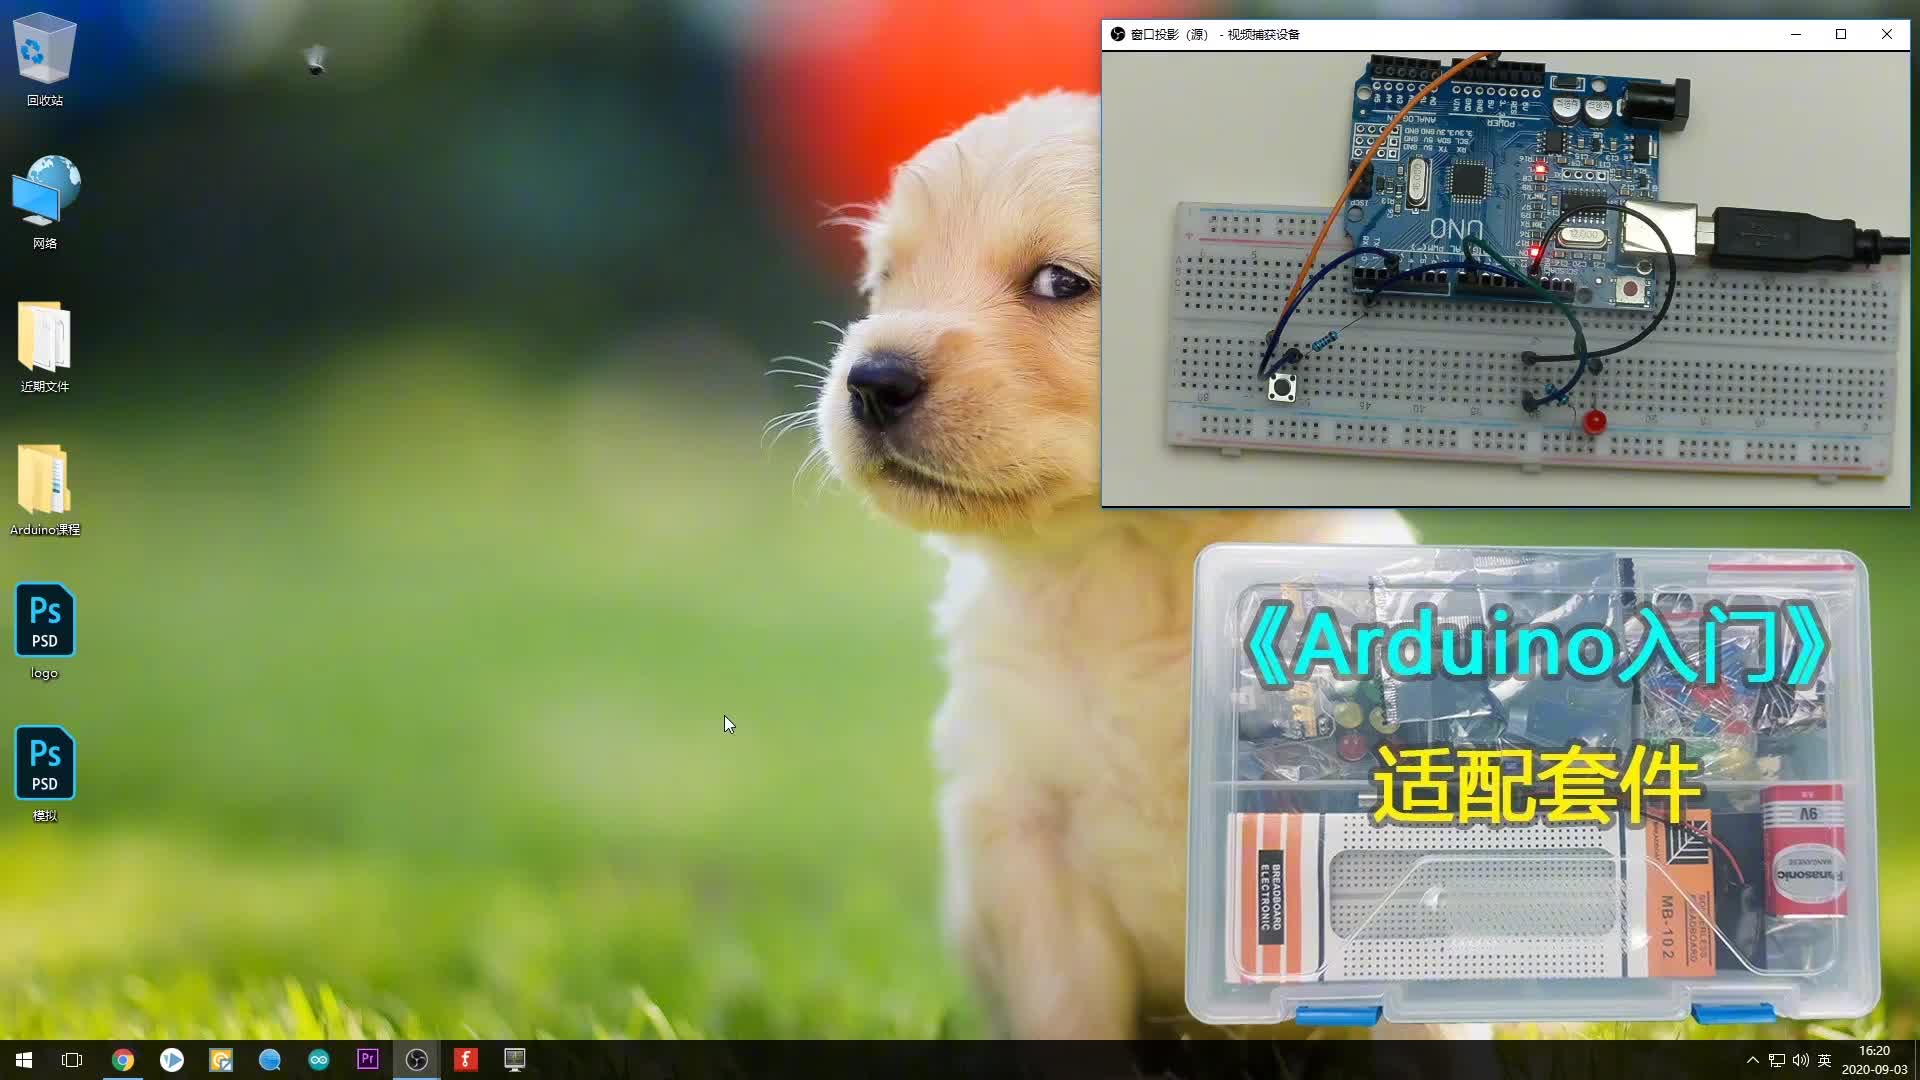
Task: Open the blue globe app in the taskbar
Action: point(270,1060)
